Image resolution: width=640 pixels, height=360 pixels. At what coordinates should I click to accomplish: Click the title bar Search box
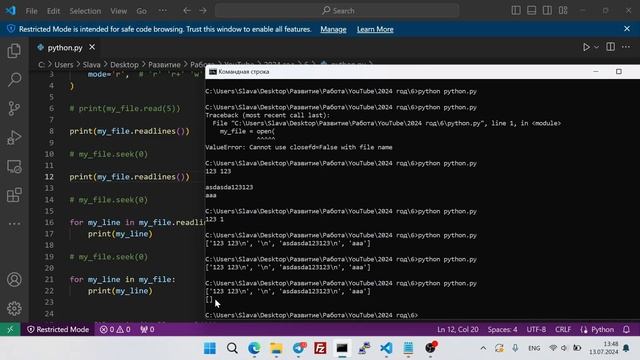pos(337,11)
